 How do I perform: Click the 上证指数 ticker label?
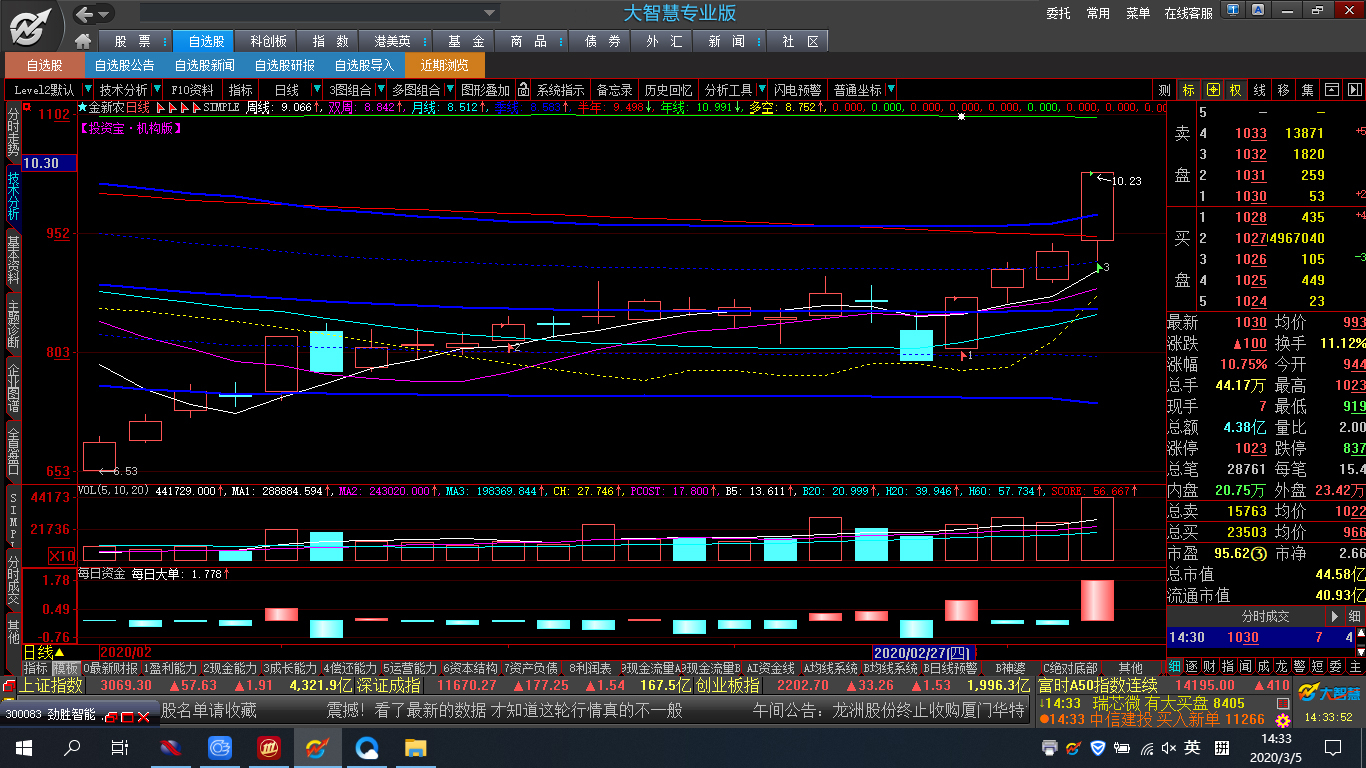[x=51, y=686]
